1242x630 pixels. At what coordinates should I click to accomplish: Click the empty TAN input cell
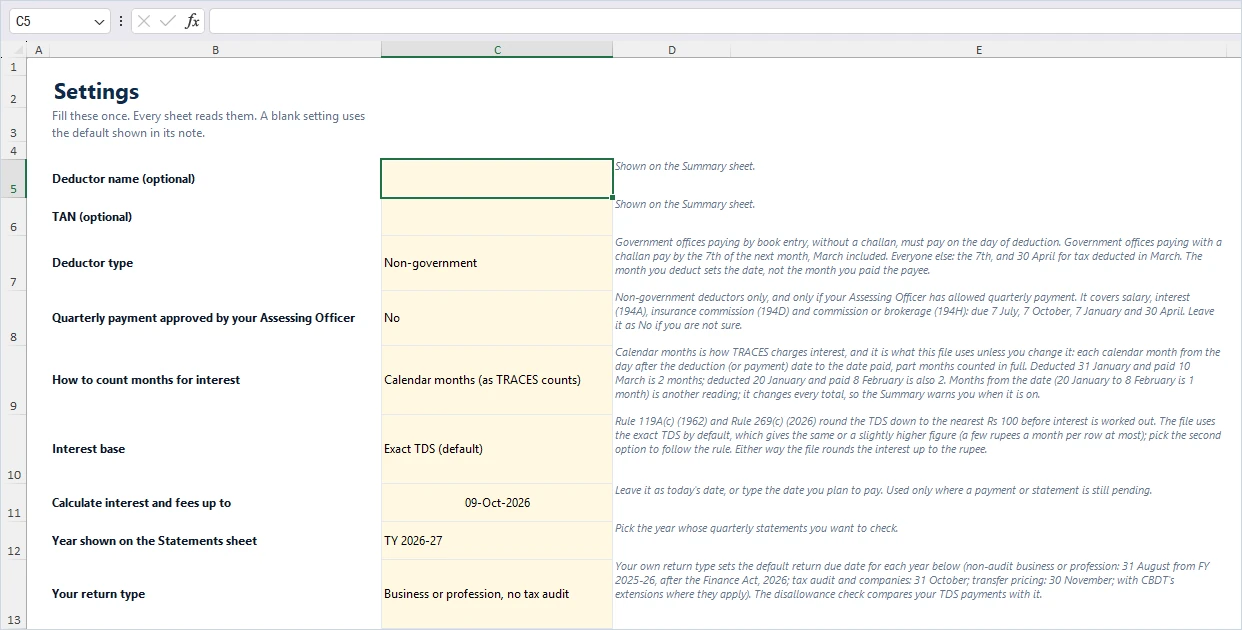click(x=497, y=217)
